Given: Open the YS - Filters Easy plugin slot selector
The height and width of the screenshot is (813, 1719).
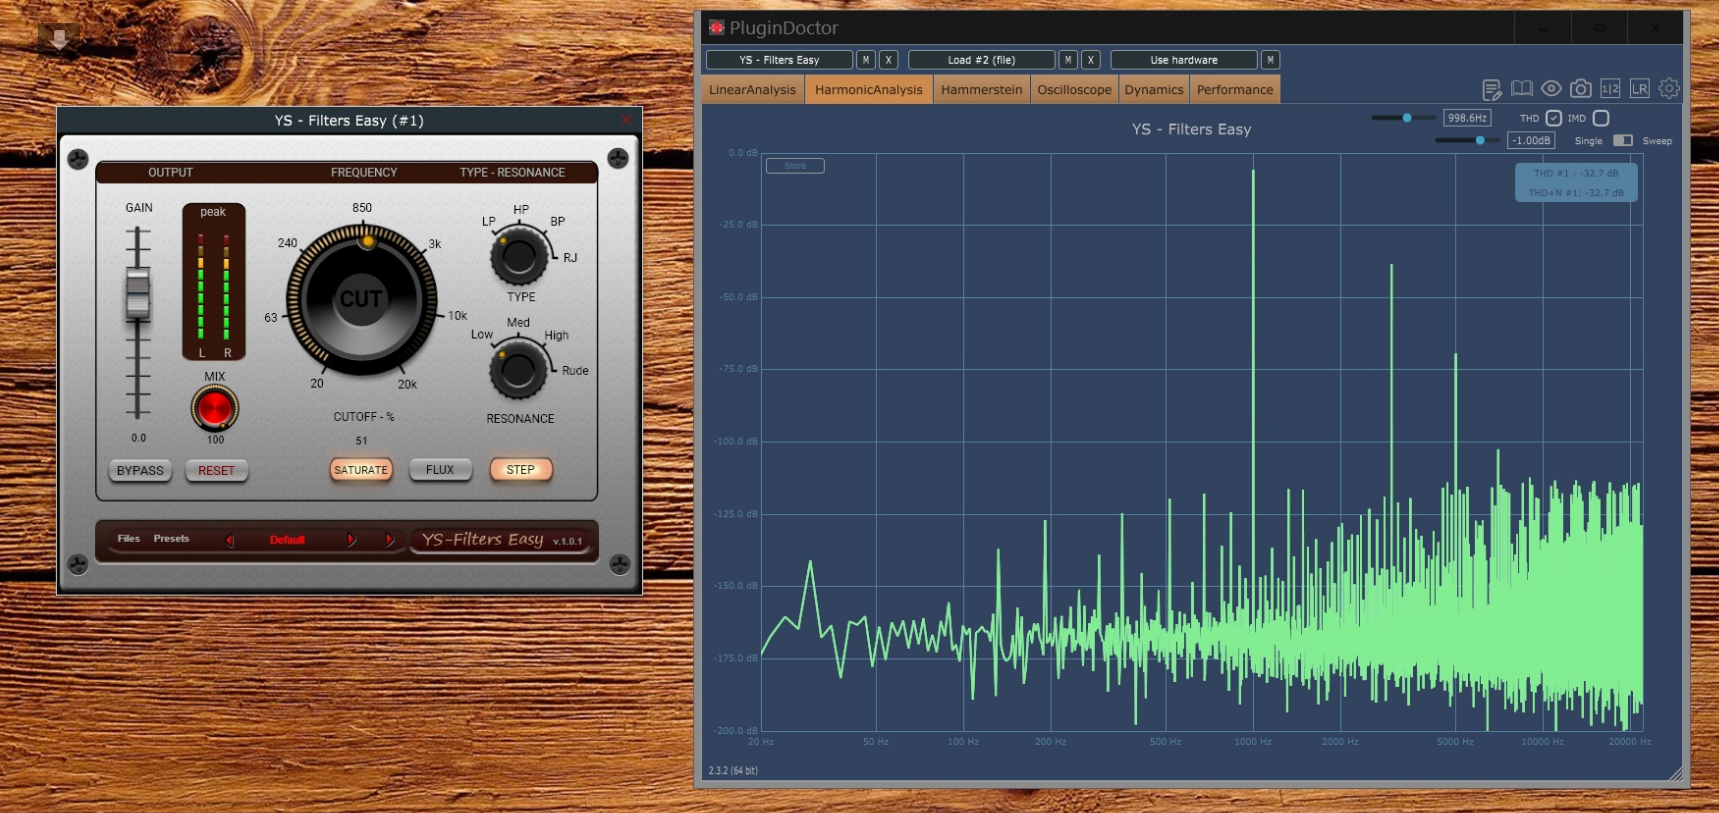Looking at the screenshot, I should click(779, 60).
